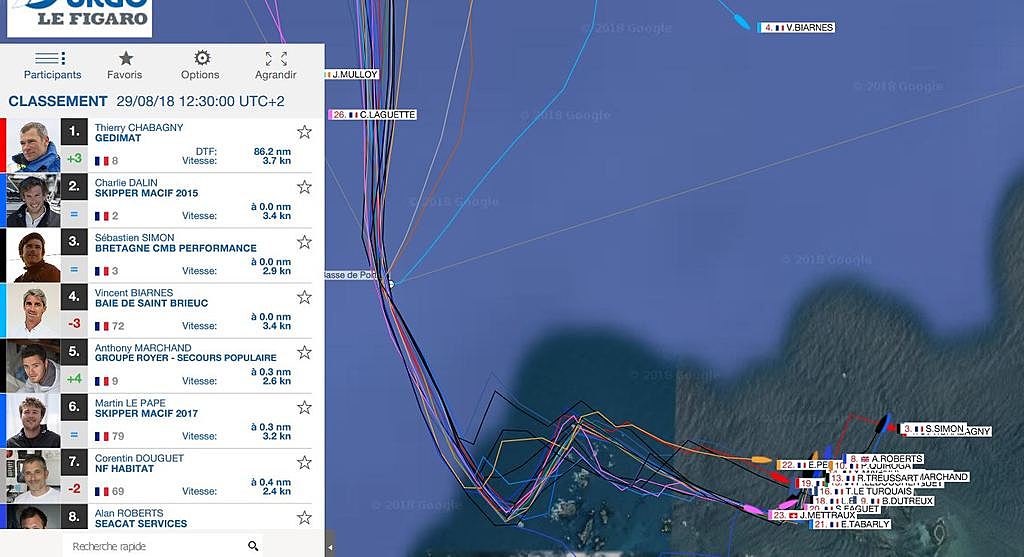The height and width of the screenshot is (557, 1024).
Task: Click the light-blue color bar beside Vincent Biarnes
Action: (3, 311)
